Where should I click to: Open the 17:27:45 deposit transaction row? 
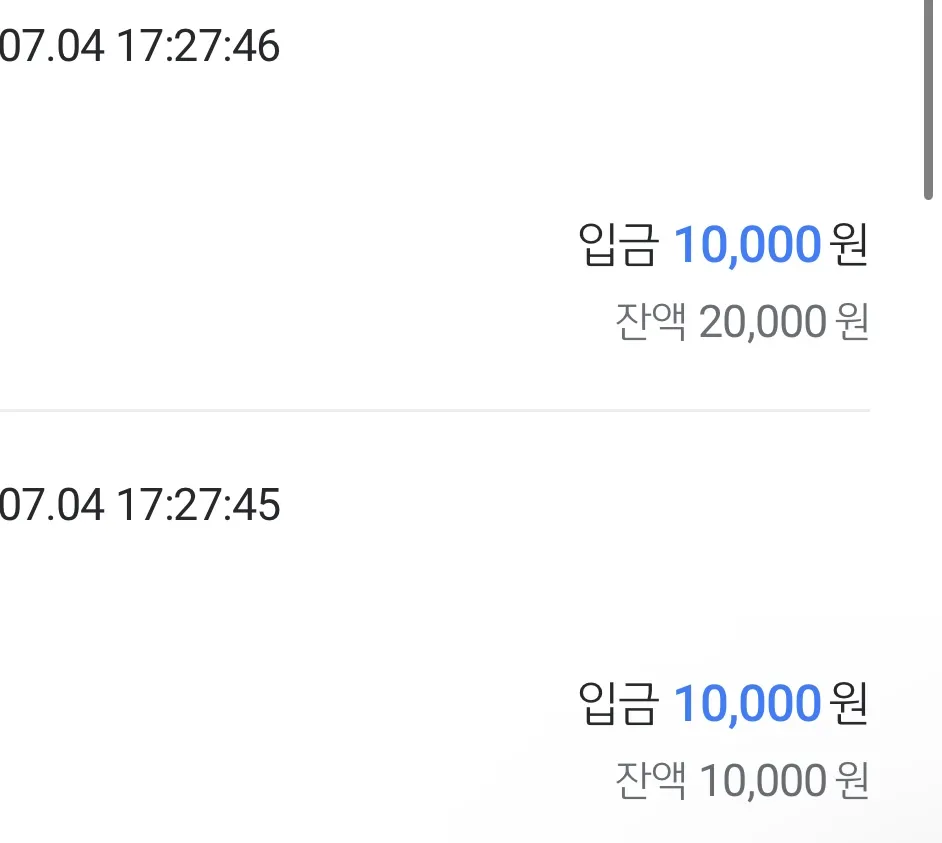point(435,628)
